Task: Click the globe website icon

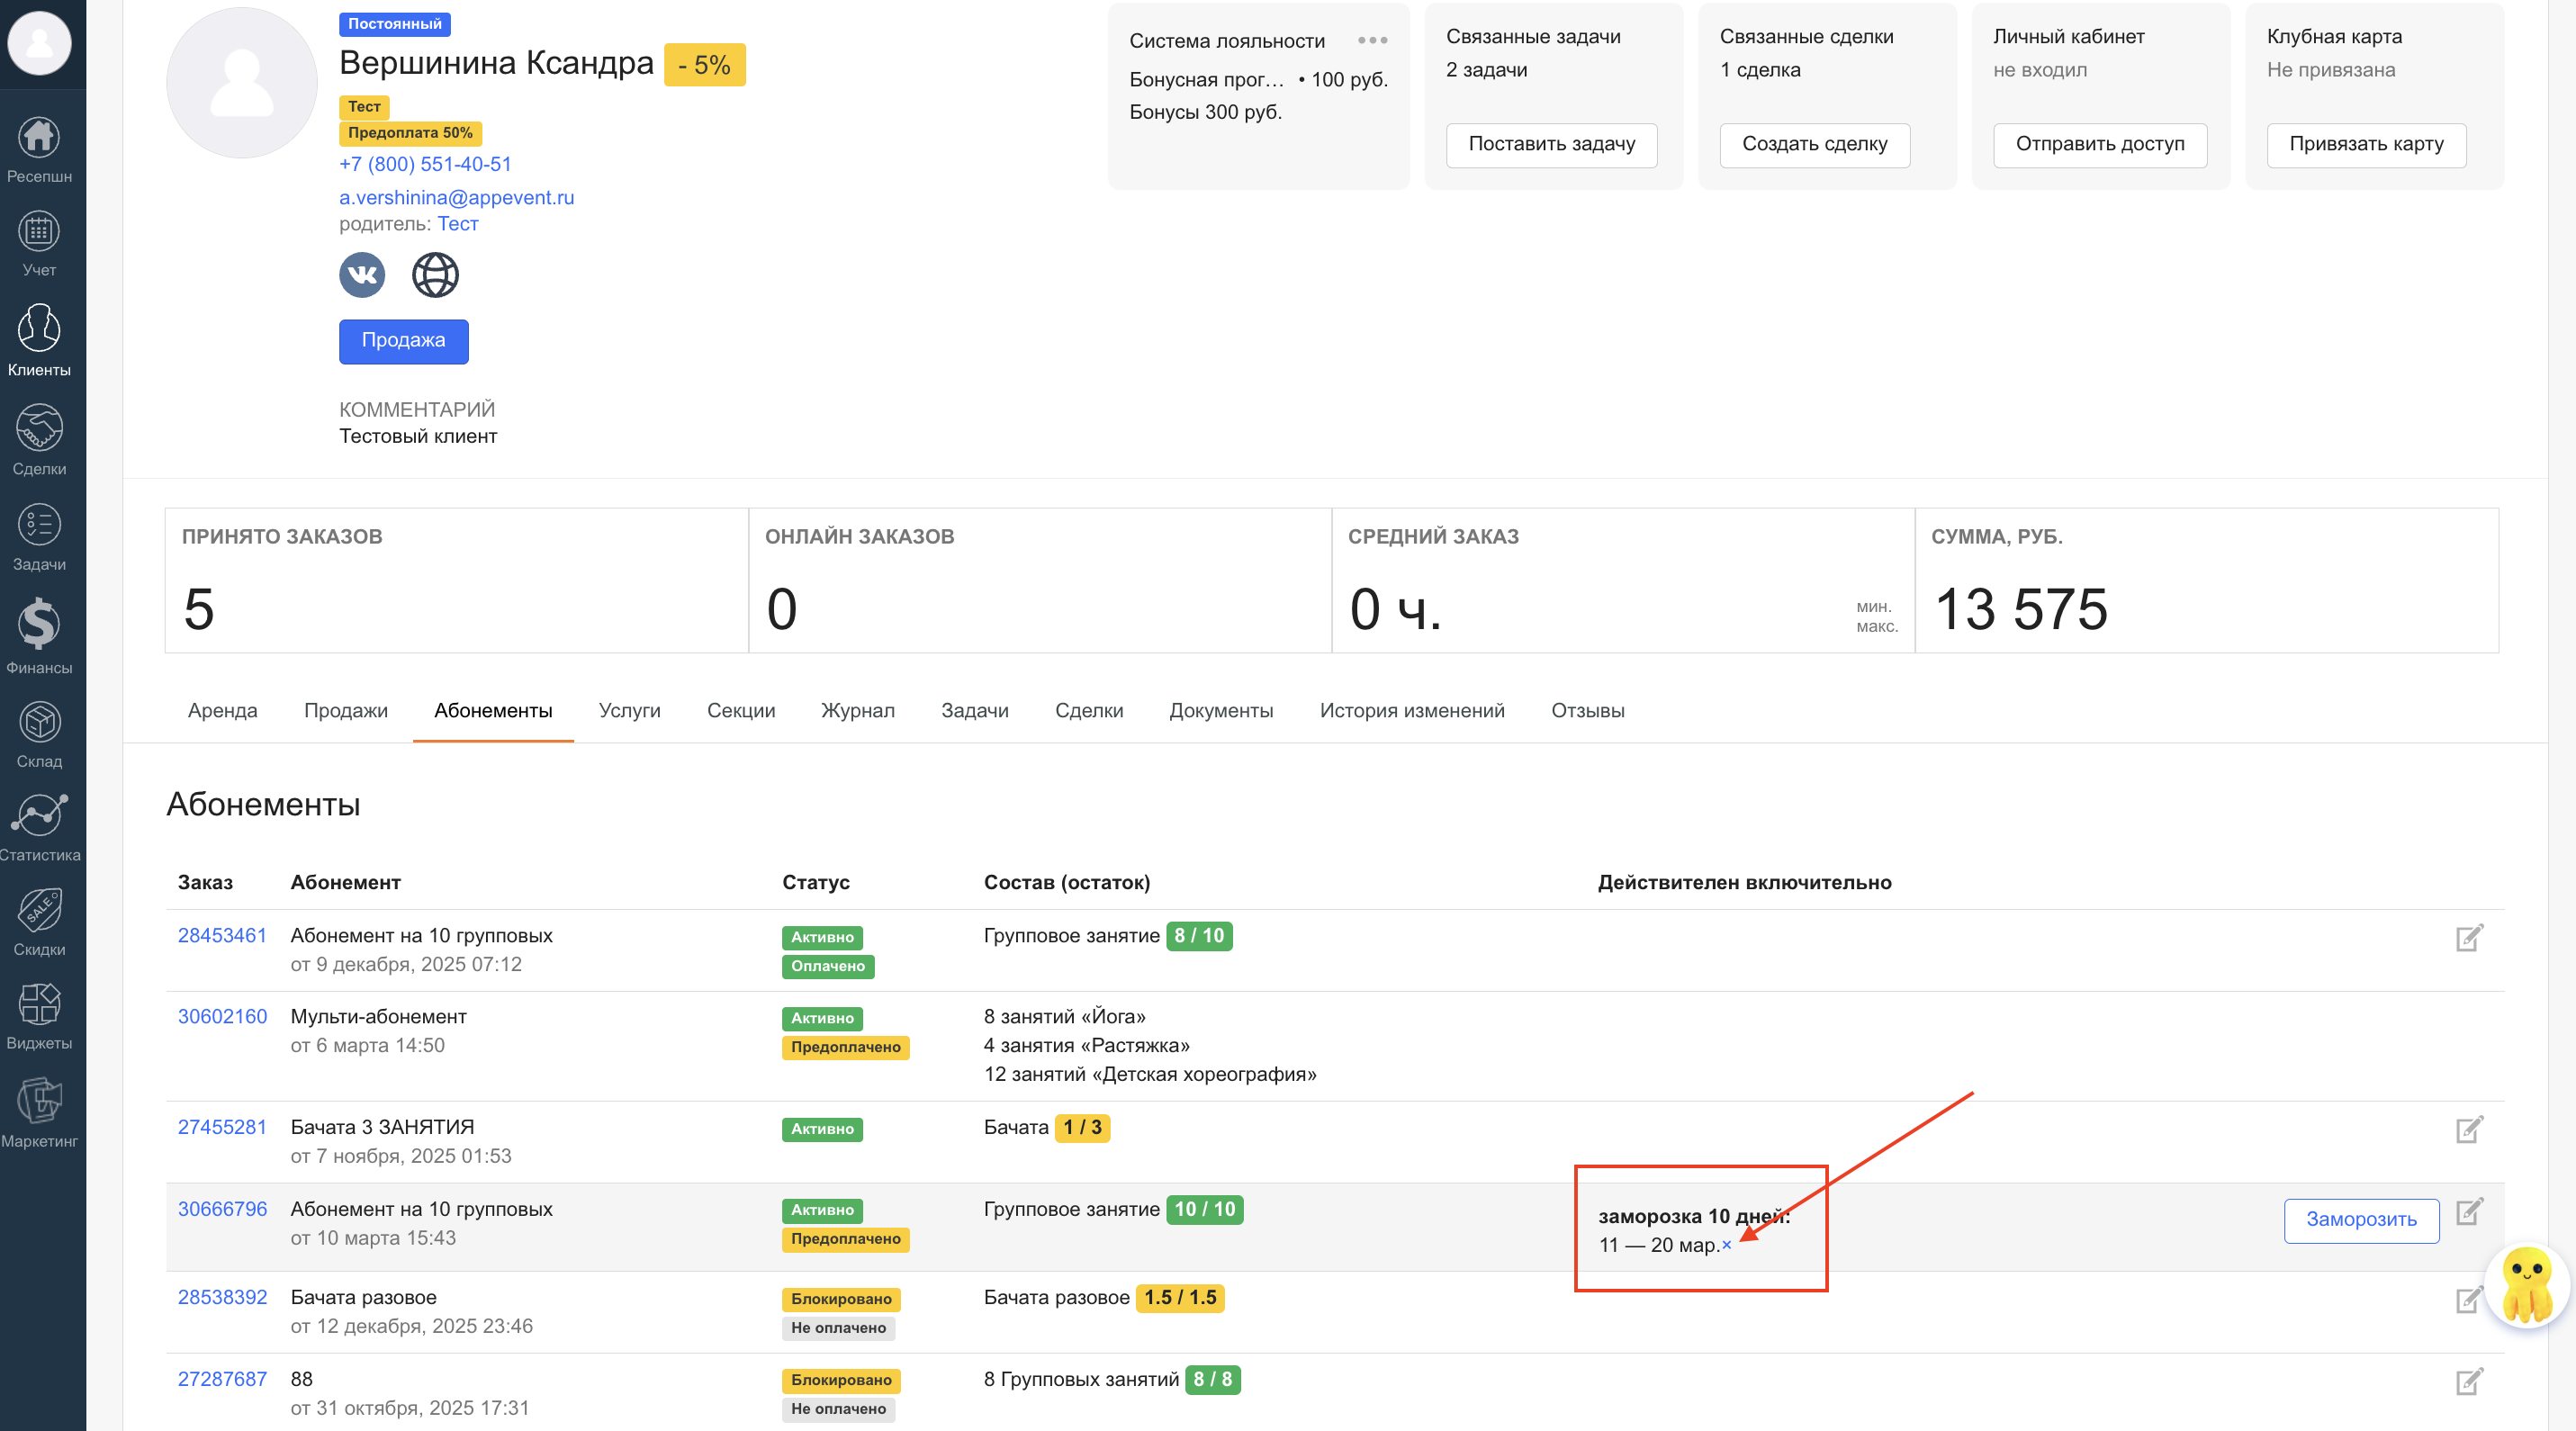Action: click(x=435, y=275)
